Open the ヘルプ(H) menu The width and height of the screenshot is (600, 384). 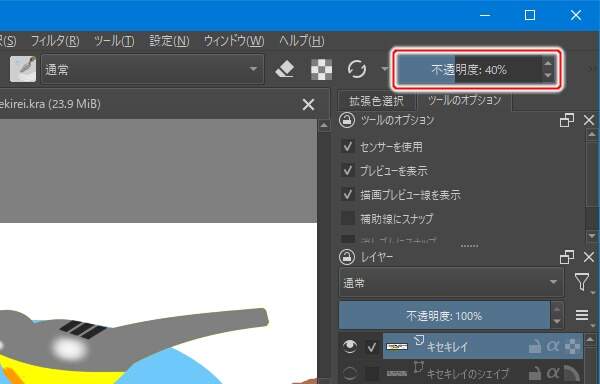(x=302, y=41)
